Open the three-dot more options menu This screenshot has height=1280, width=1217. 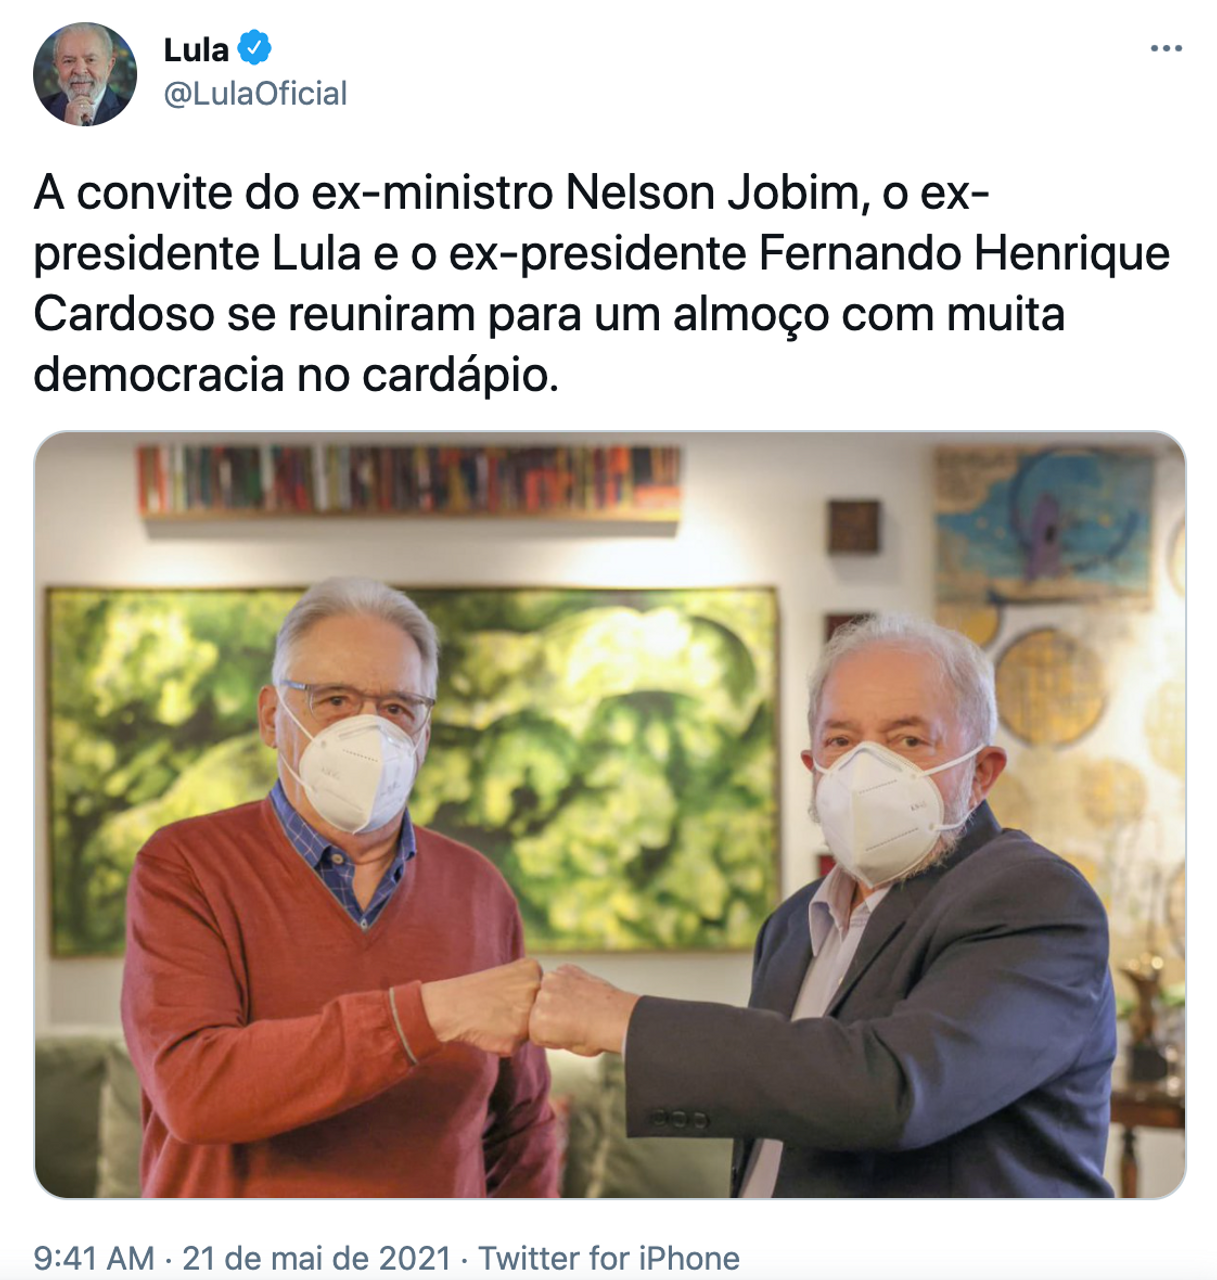coord(1166,49)
